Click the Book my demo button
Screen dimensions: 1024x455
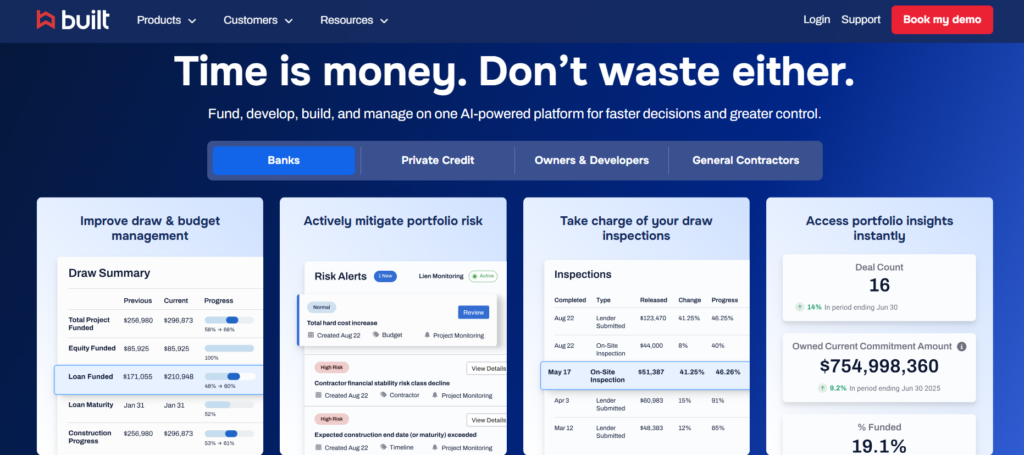click(x=942, y=20)
